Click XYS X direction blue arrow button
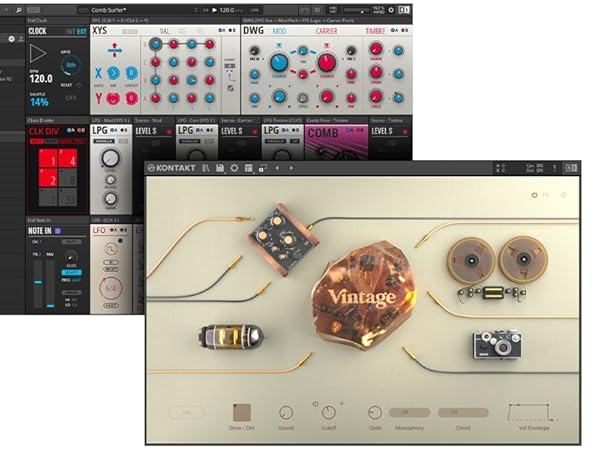Screen dimensions: 600x450 113,73
